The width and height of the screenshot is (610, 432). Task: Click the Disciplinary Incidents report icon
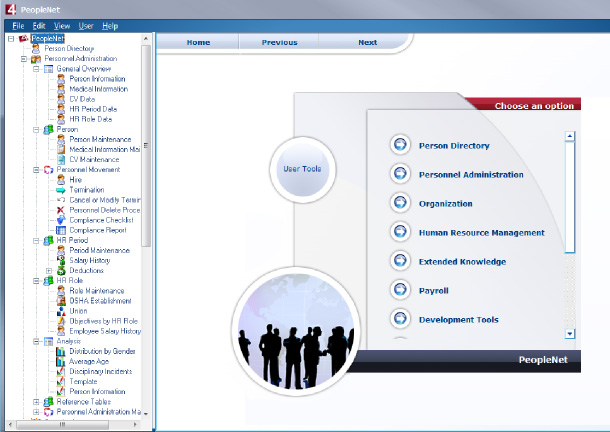tap(61, 372)
